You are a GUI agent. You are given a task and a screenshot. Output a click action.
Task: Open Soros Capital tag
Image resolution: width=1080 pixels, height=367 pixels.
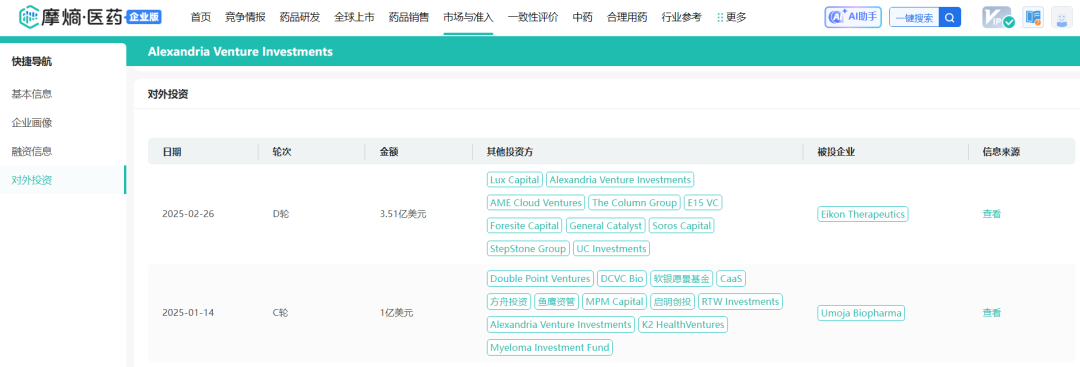coord(681,225)
